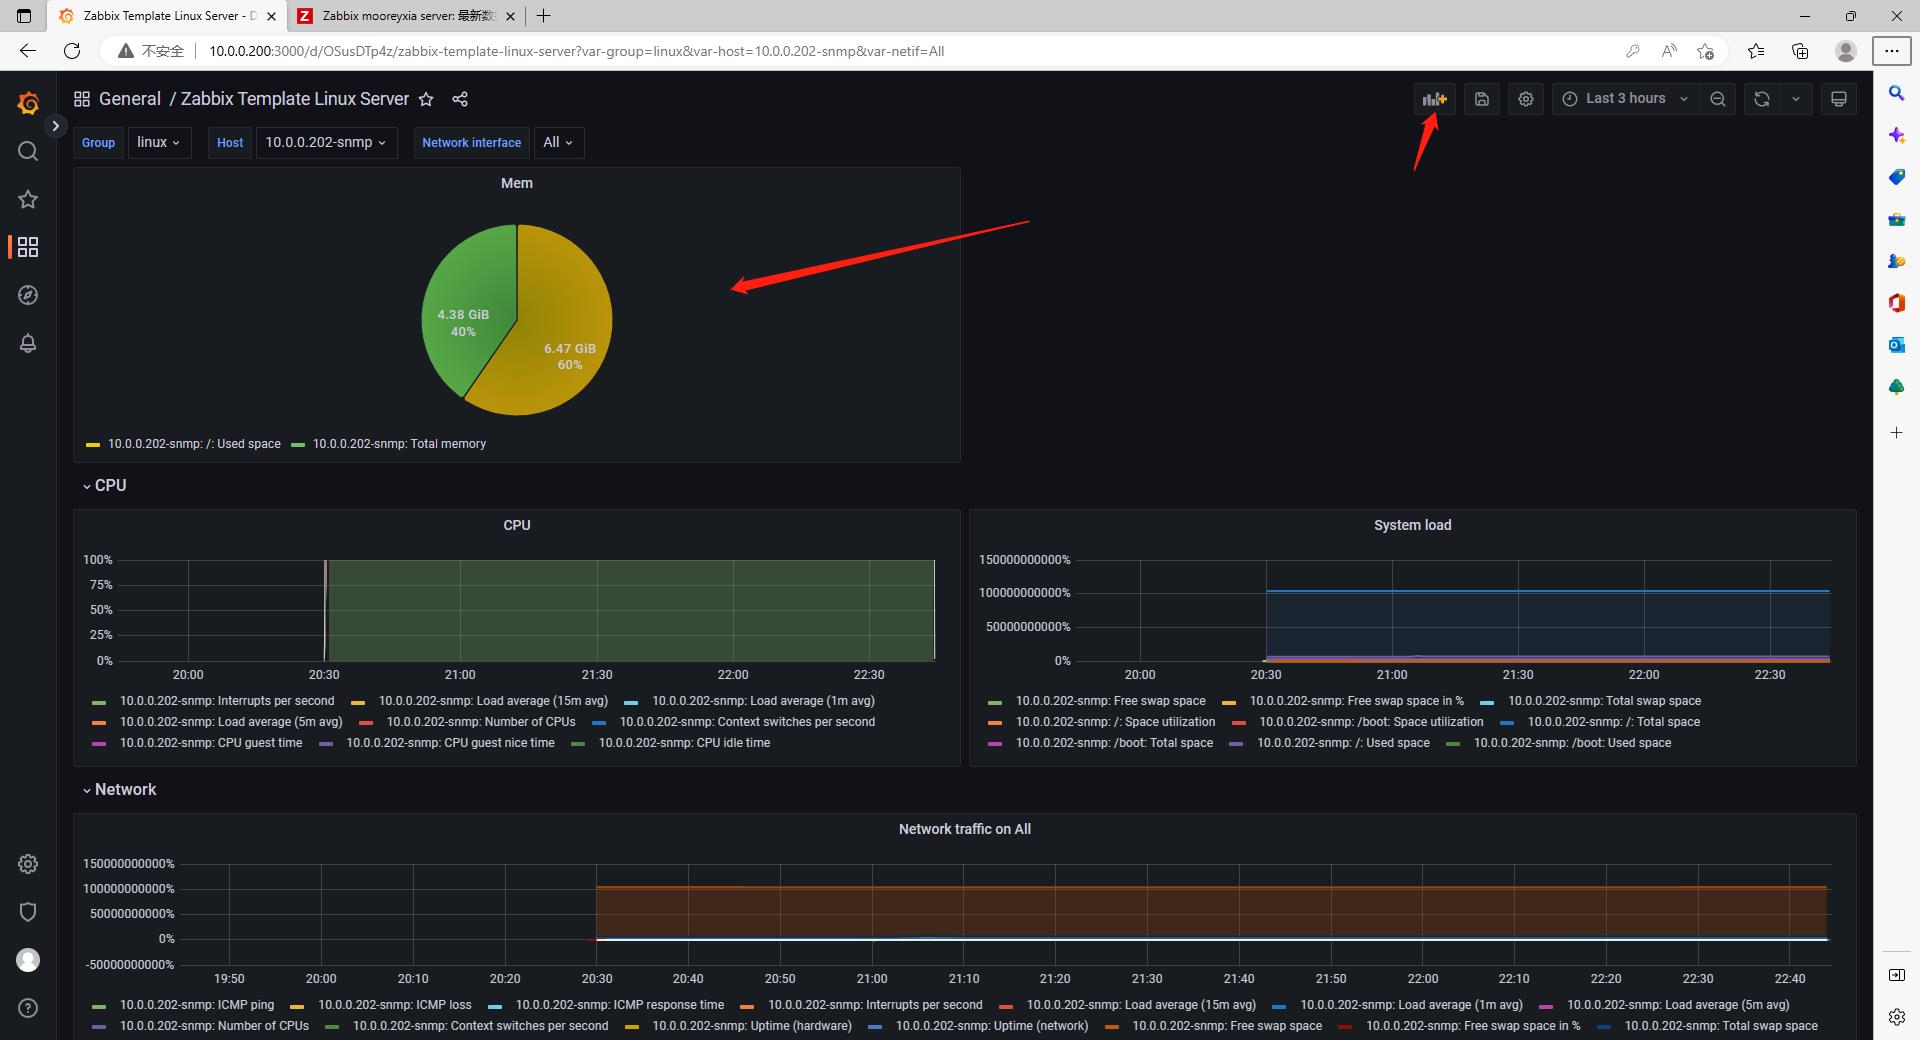Open the Configuration gear in sidebar
Image resolution: width=1920 pixels, height=1040 pixels.
pyautogui.click(x=28, y=864)
